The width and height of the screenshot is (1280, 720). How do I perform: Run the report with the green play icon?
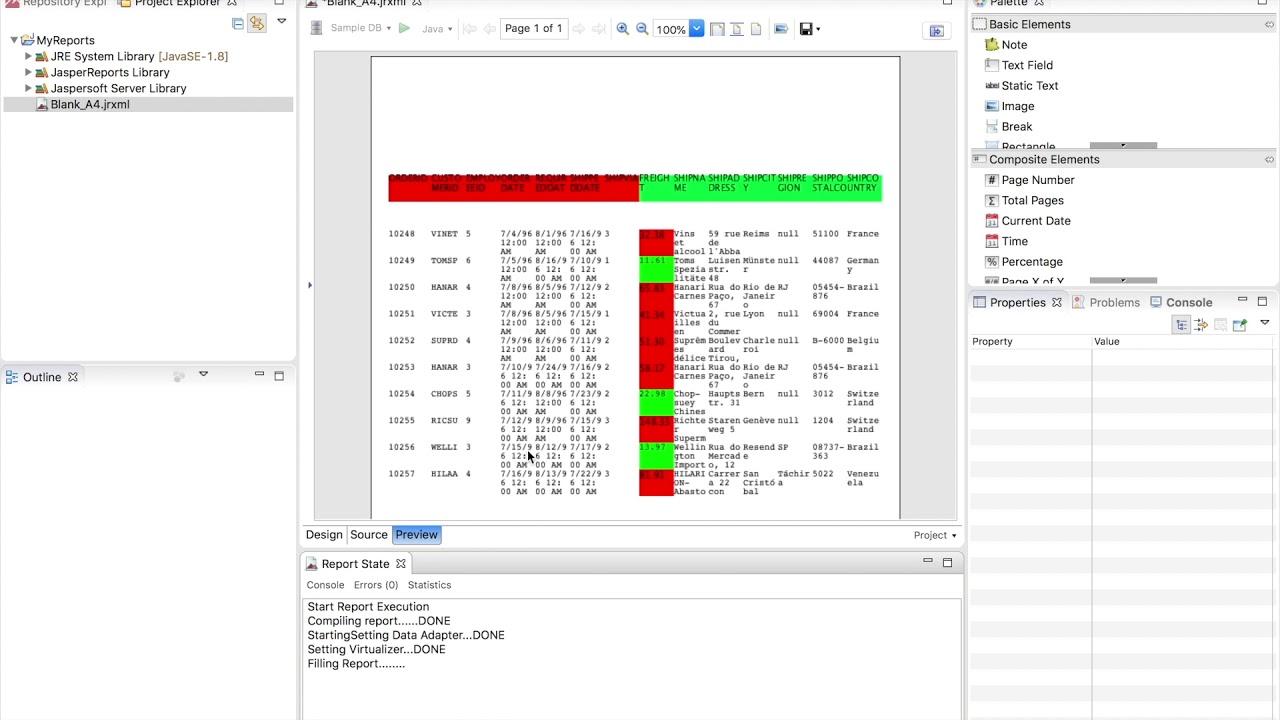tap(404, 28)
